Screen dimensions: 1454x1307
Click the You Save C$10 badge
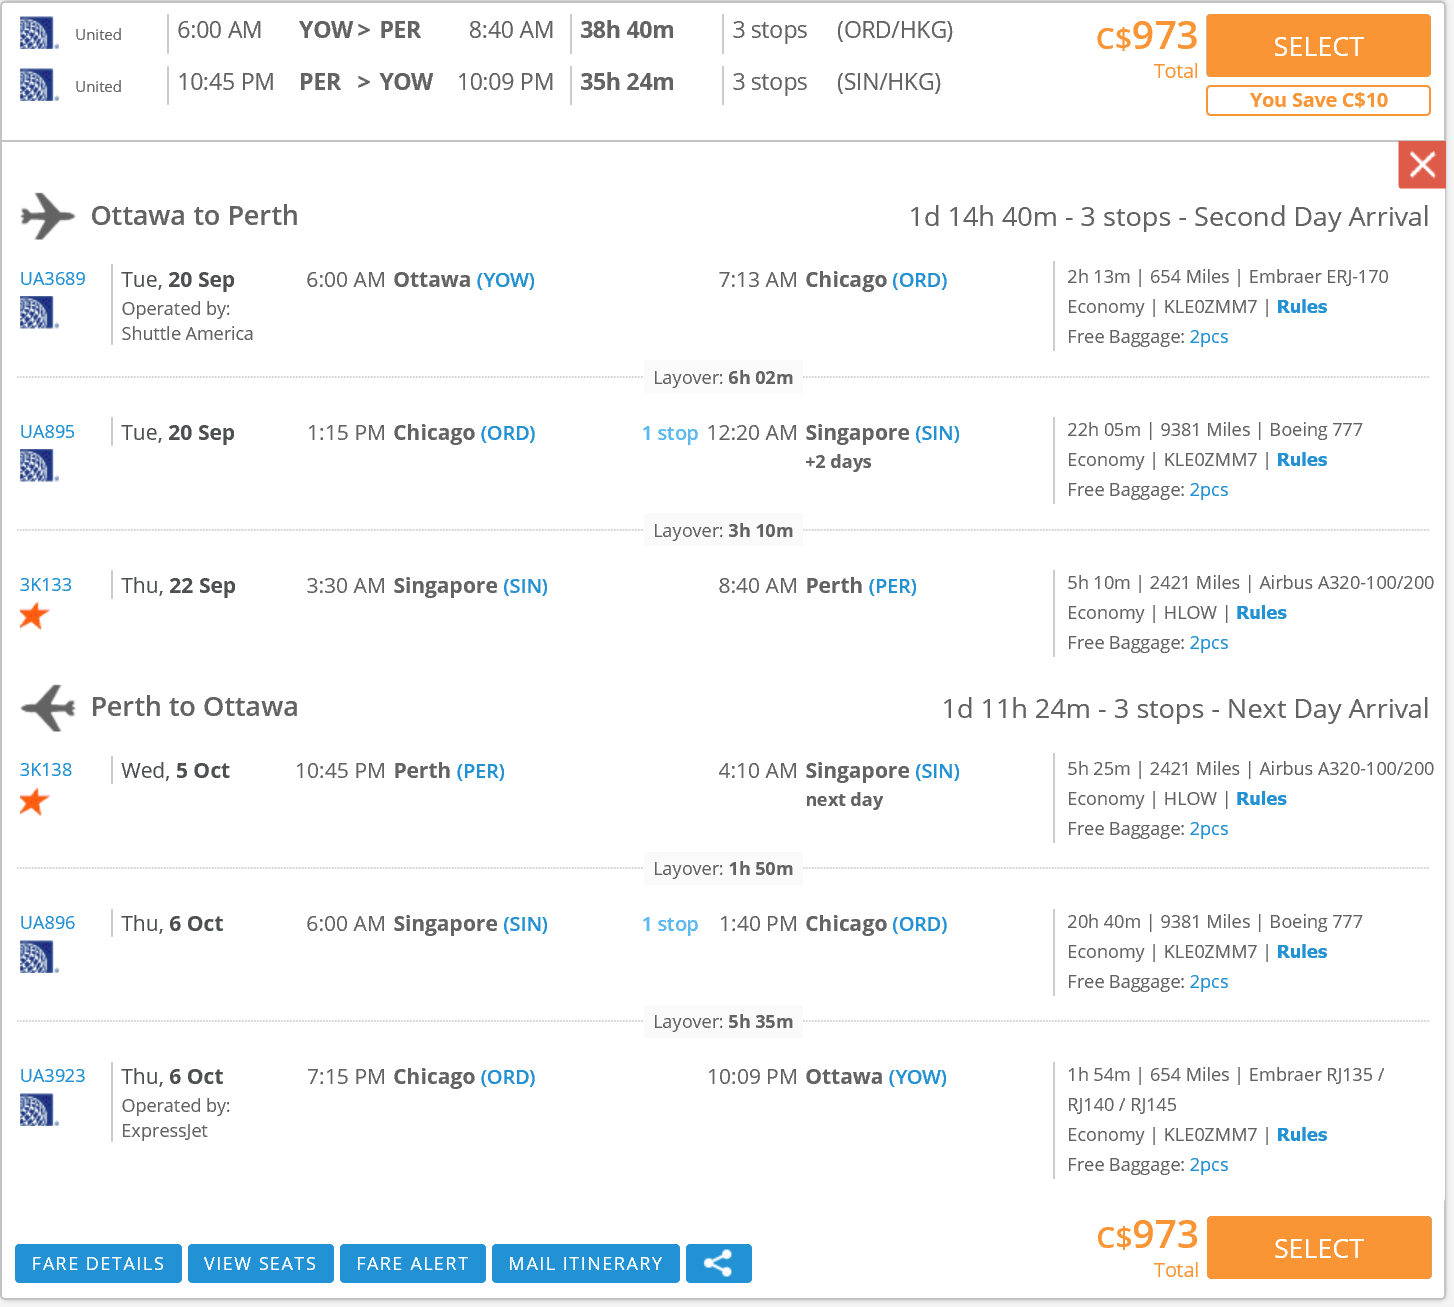[1318, 100]
